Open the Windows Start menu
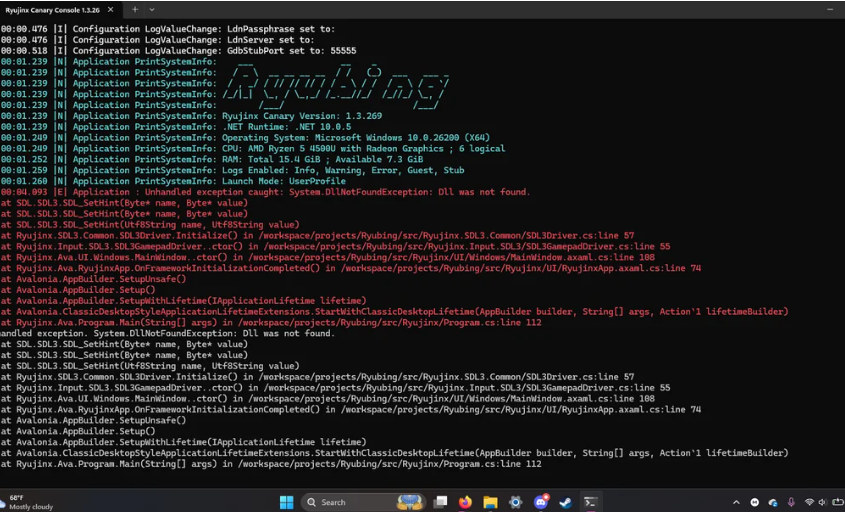 click(287, 502)
